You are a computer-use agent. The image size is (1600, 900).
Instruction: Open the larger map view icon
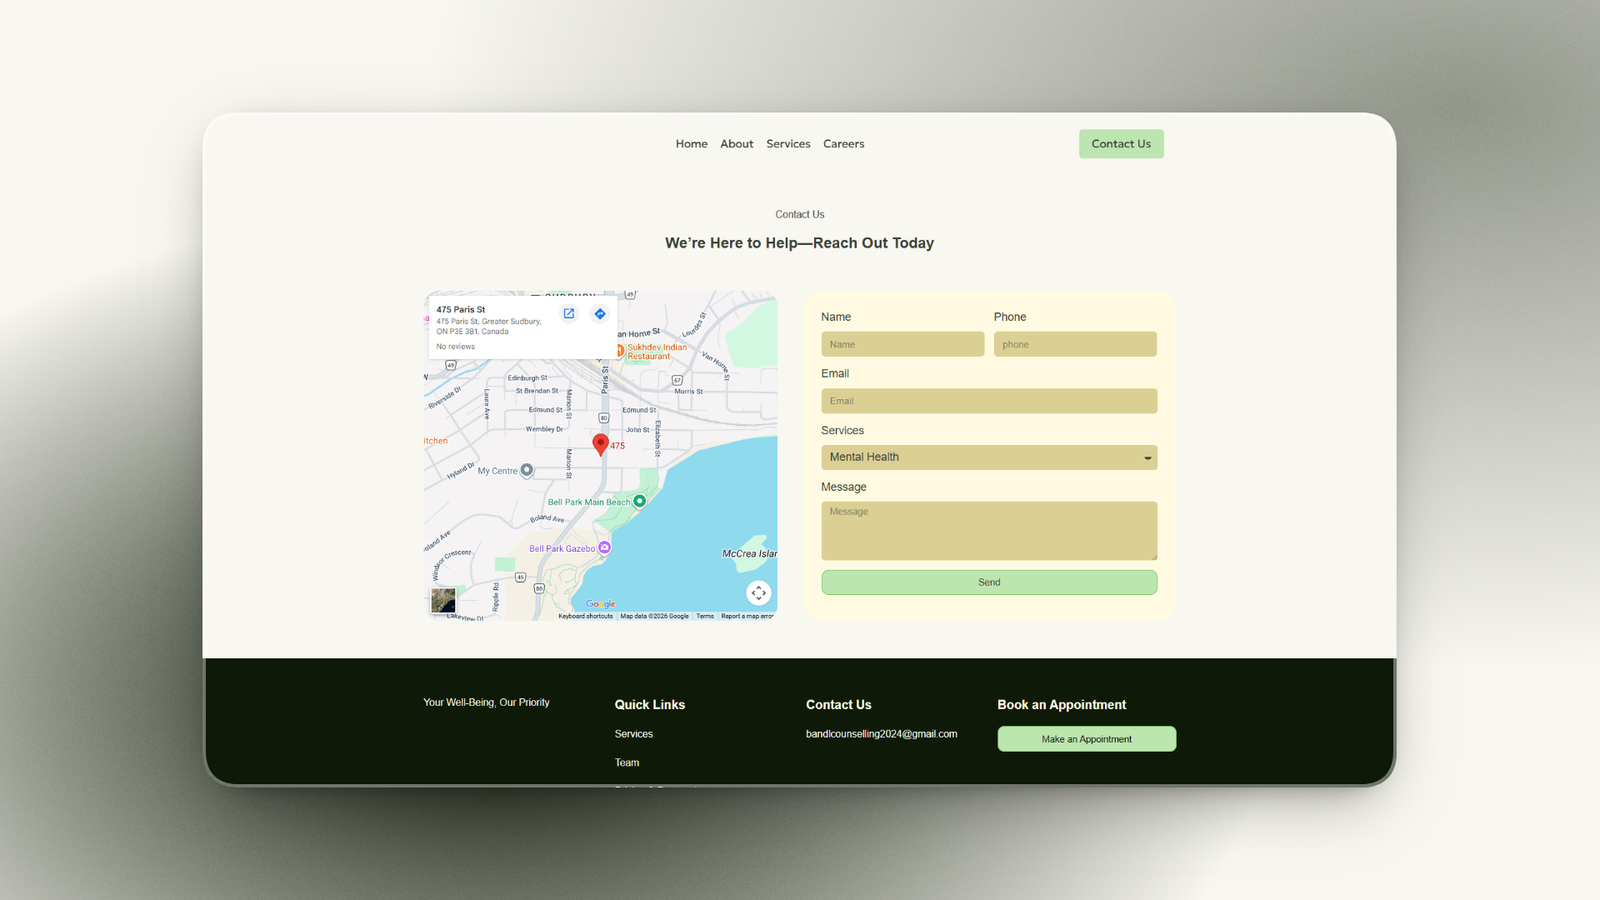pos(569,314)
